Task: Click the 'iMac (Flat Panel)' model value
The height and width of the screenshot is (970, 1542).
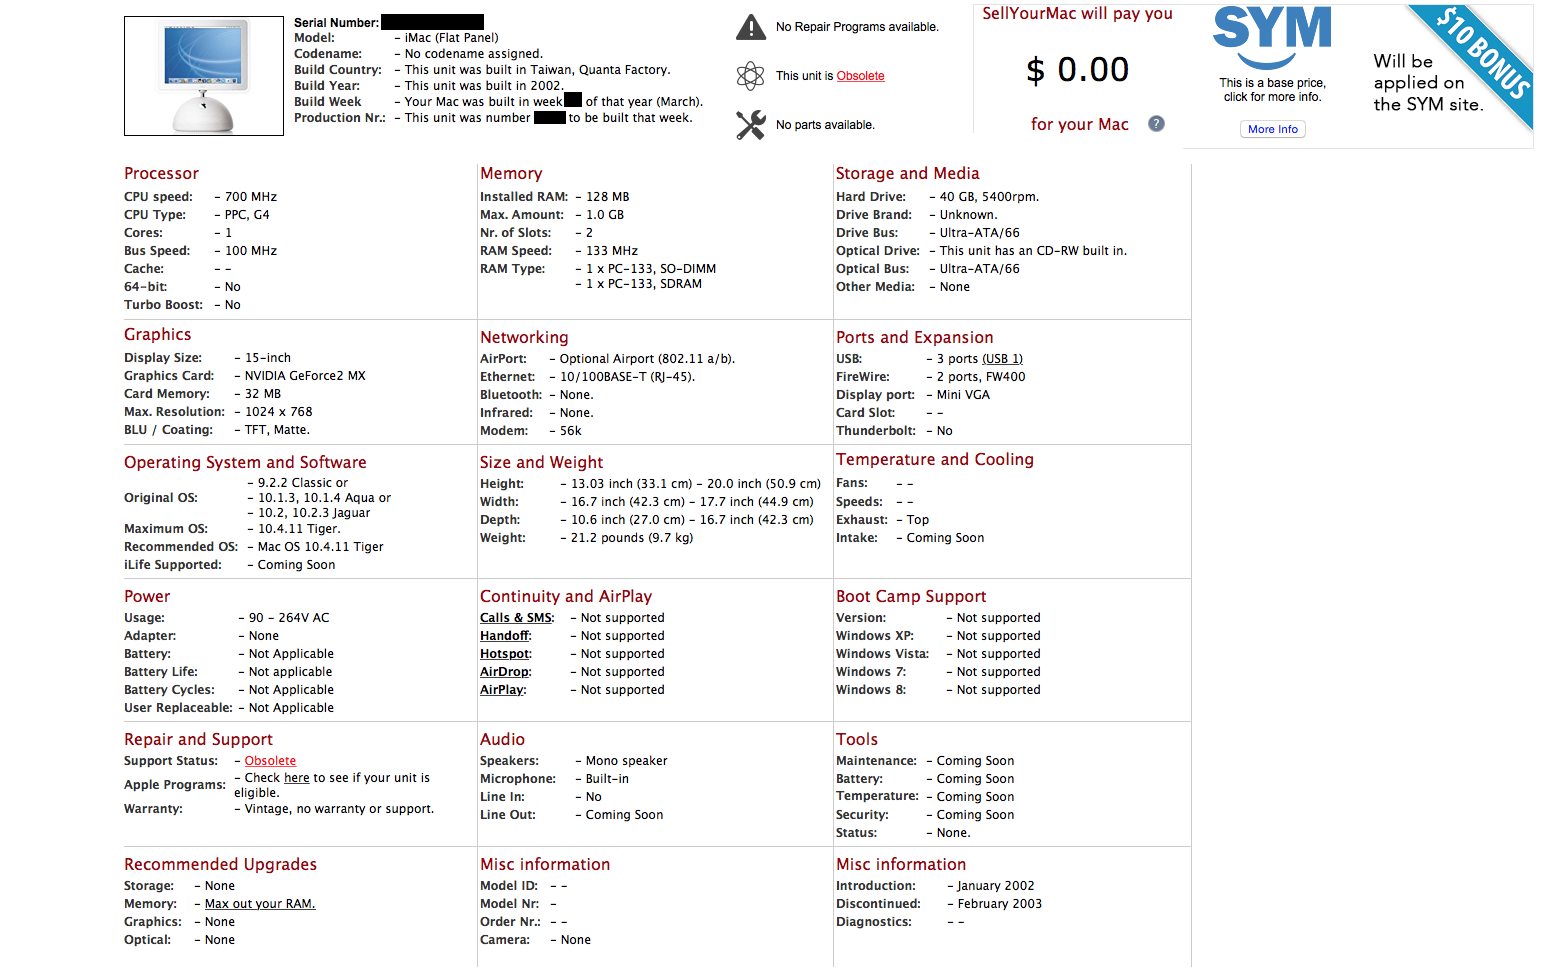Action: coord(451,38)
